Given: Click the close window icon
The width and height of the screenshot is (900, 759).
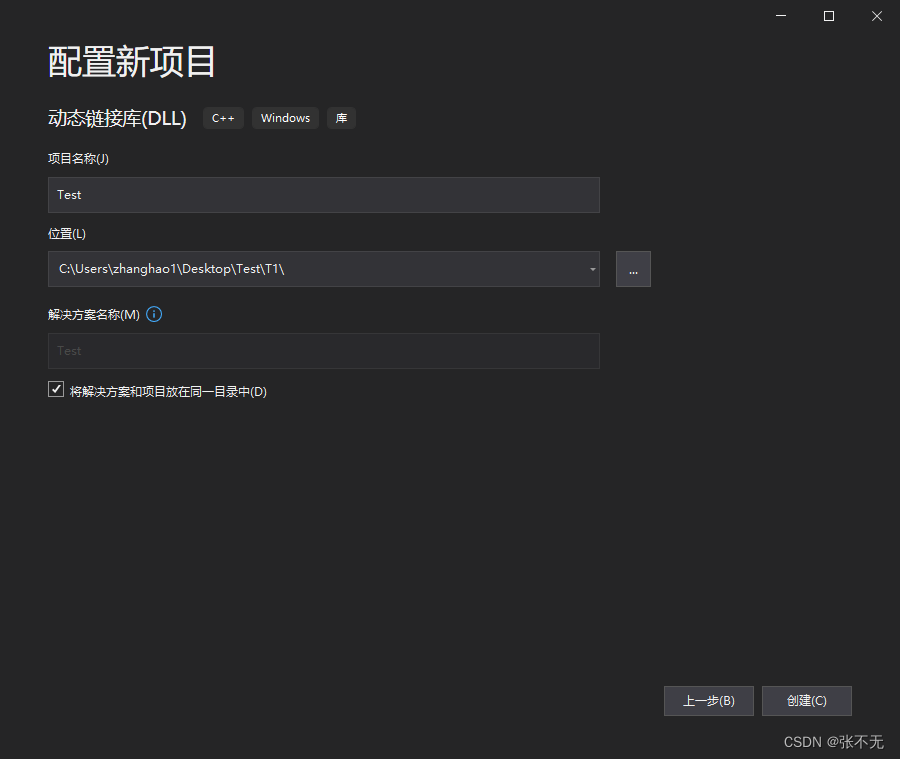Looking at the screenshot, I should click(876, 16).
